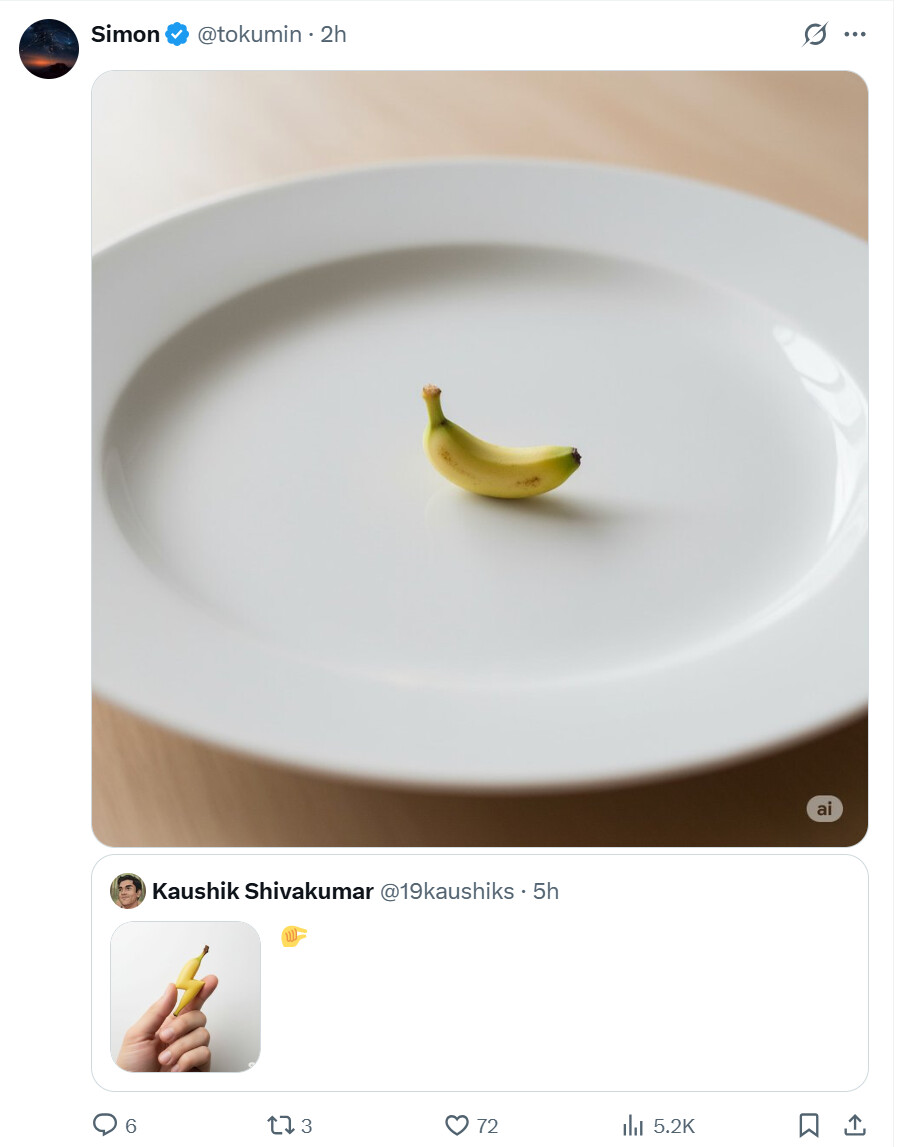Open the three-dot more options menu
Image resolution: width=897 pixels, height=1147 pixels.
point(855,34)
